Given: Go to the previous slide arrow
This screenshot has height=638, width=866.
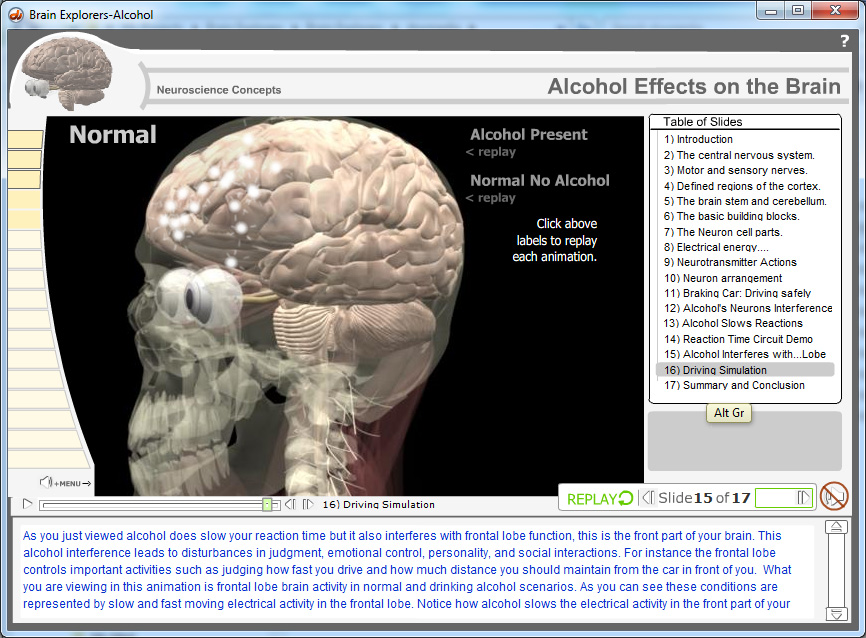Looking at the screenshot, I should coord(647,497).
